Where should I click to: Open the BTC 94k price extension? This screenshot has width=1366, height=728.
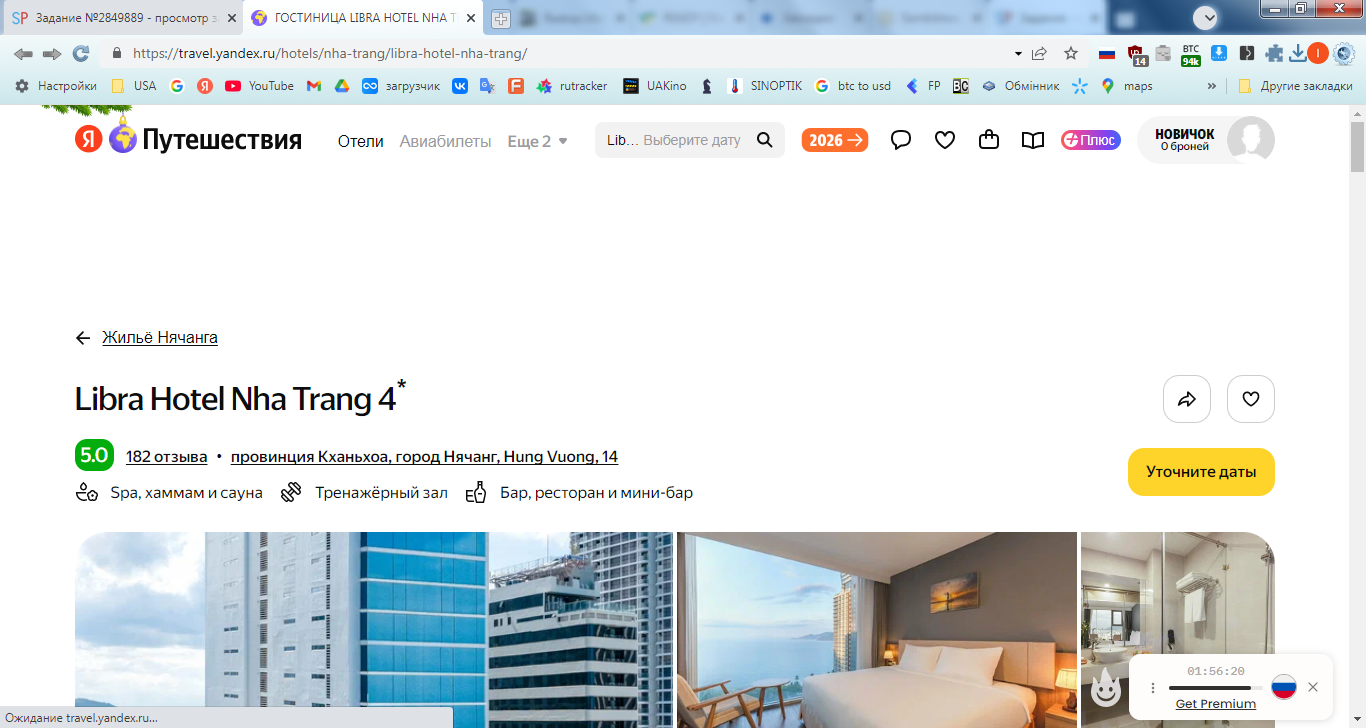pyautogui.click(x=1191, y=54)
